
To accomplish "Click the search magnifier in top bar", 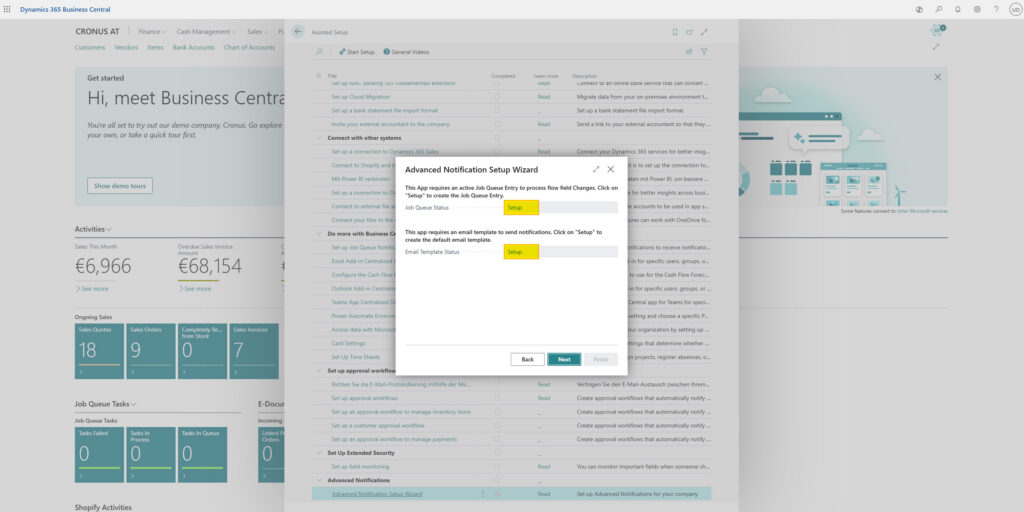I will [x=938, y=9].
